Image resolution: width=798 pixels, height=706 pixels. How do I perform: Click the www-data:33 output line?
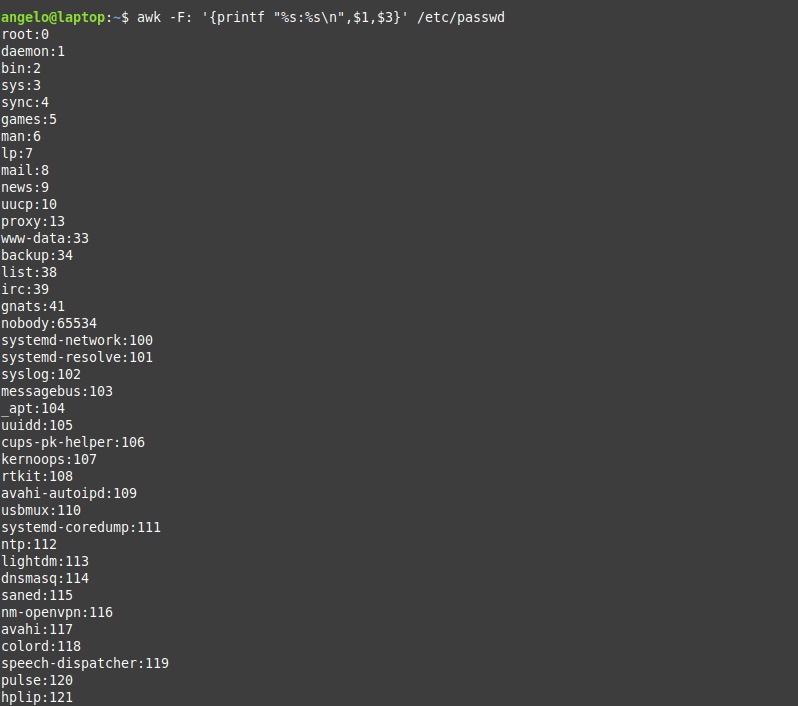point(45,238)
